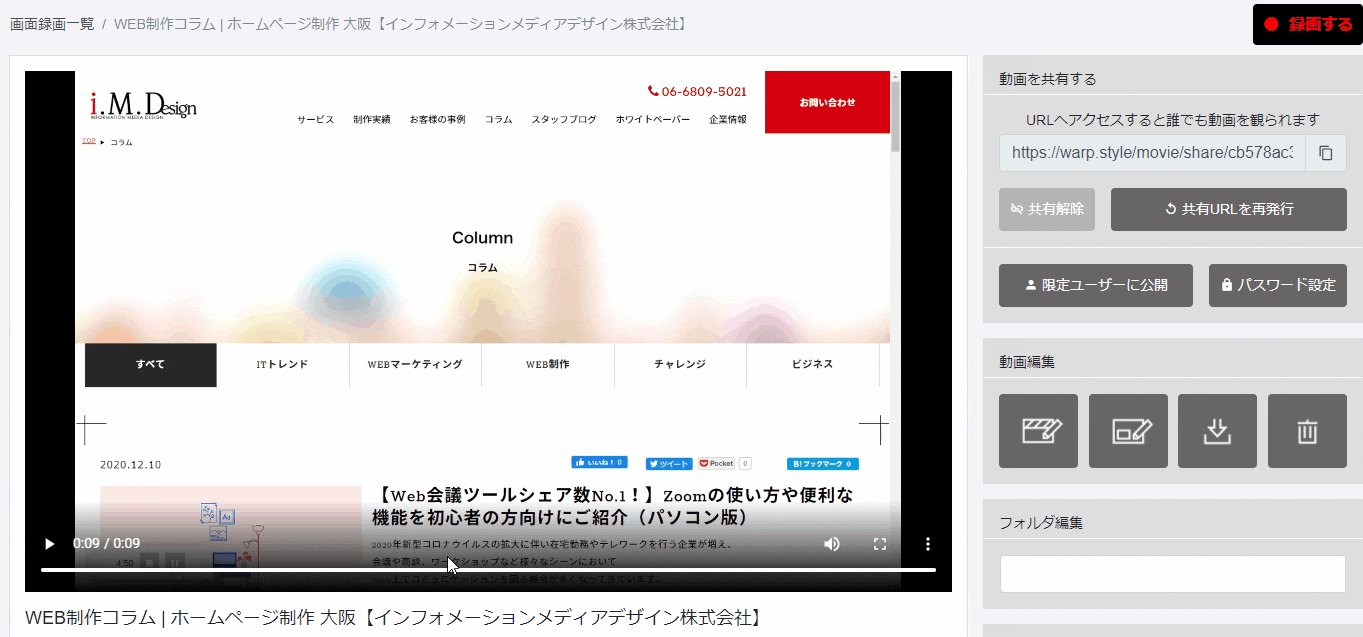
Task: Click the 動画編集 section header
Action: point(1027,362)
